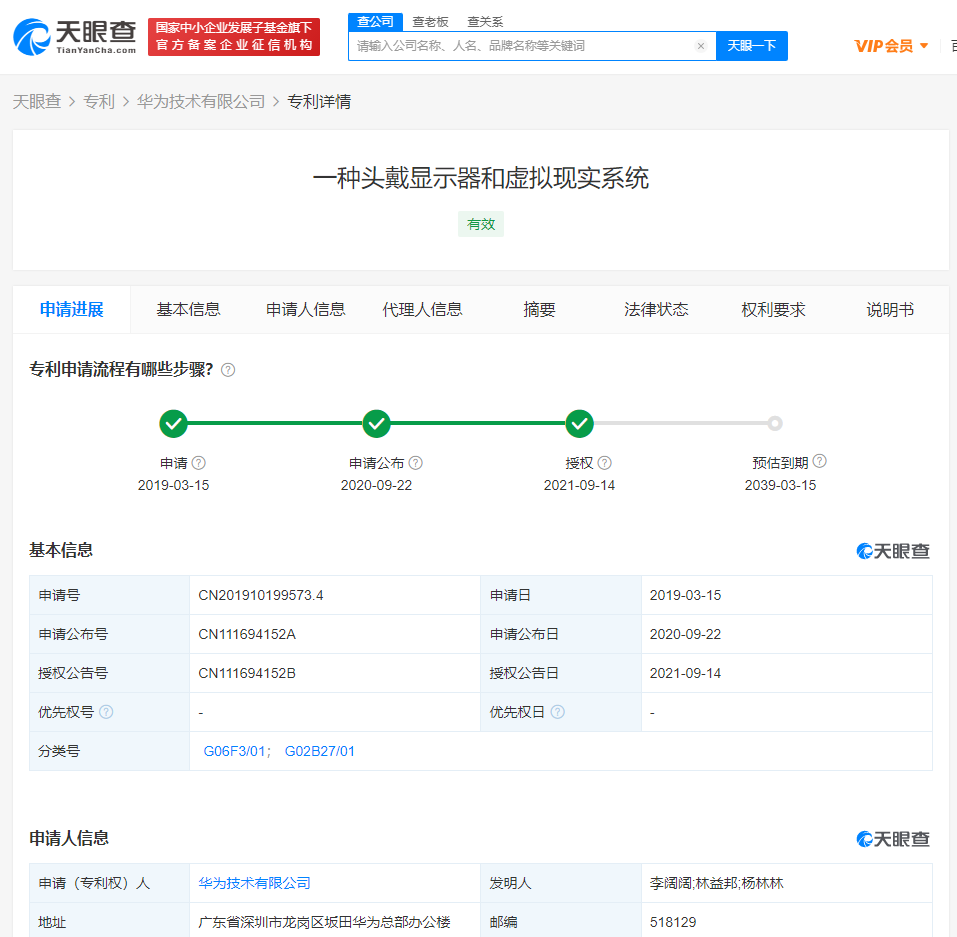The image size is (957, 937).
Task: Switch to 申请进展 tab
Action: [x=71, y=309]
